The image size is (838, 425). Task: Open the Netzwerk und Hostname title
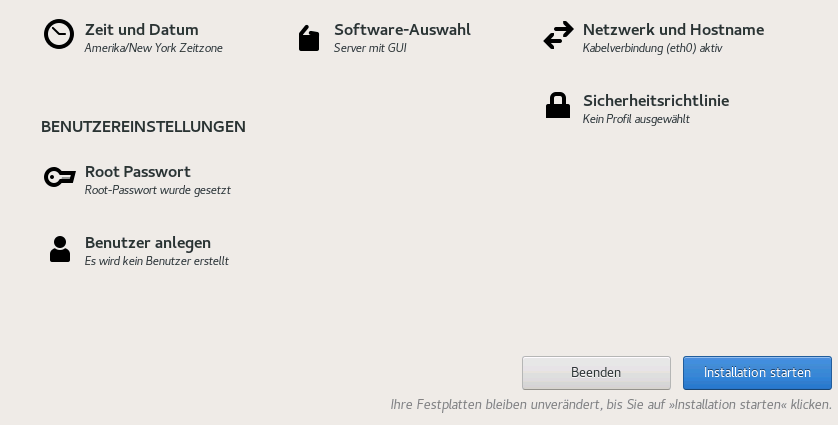pyautogui.click(x=673, y=30)
